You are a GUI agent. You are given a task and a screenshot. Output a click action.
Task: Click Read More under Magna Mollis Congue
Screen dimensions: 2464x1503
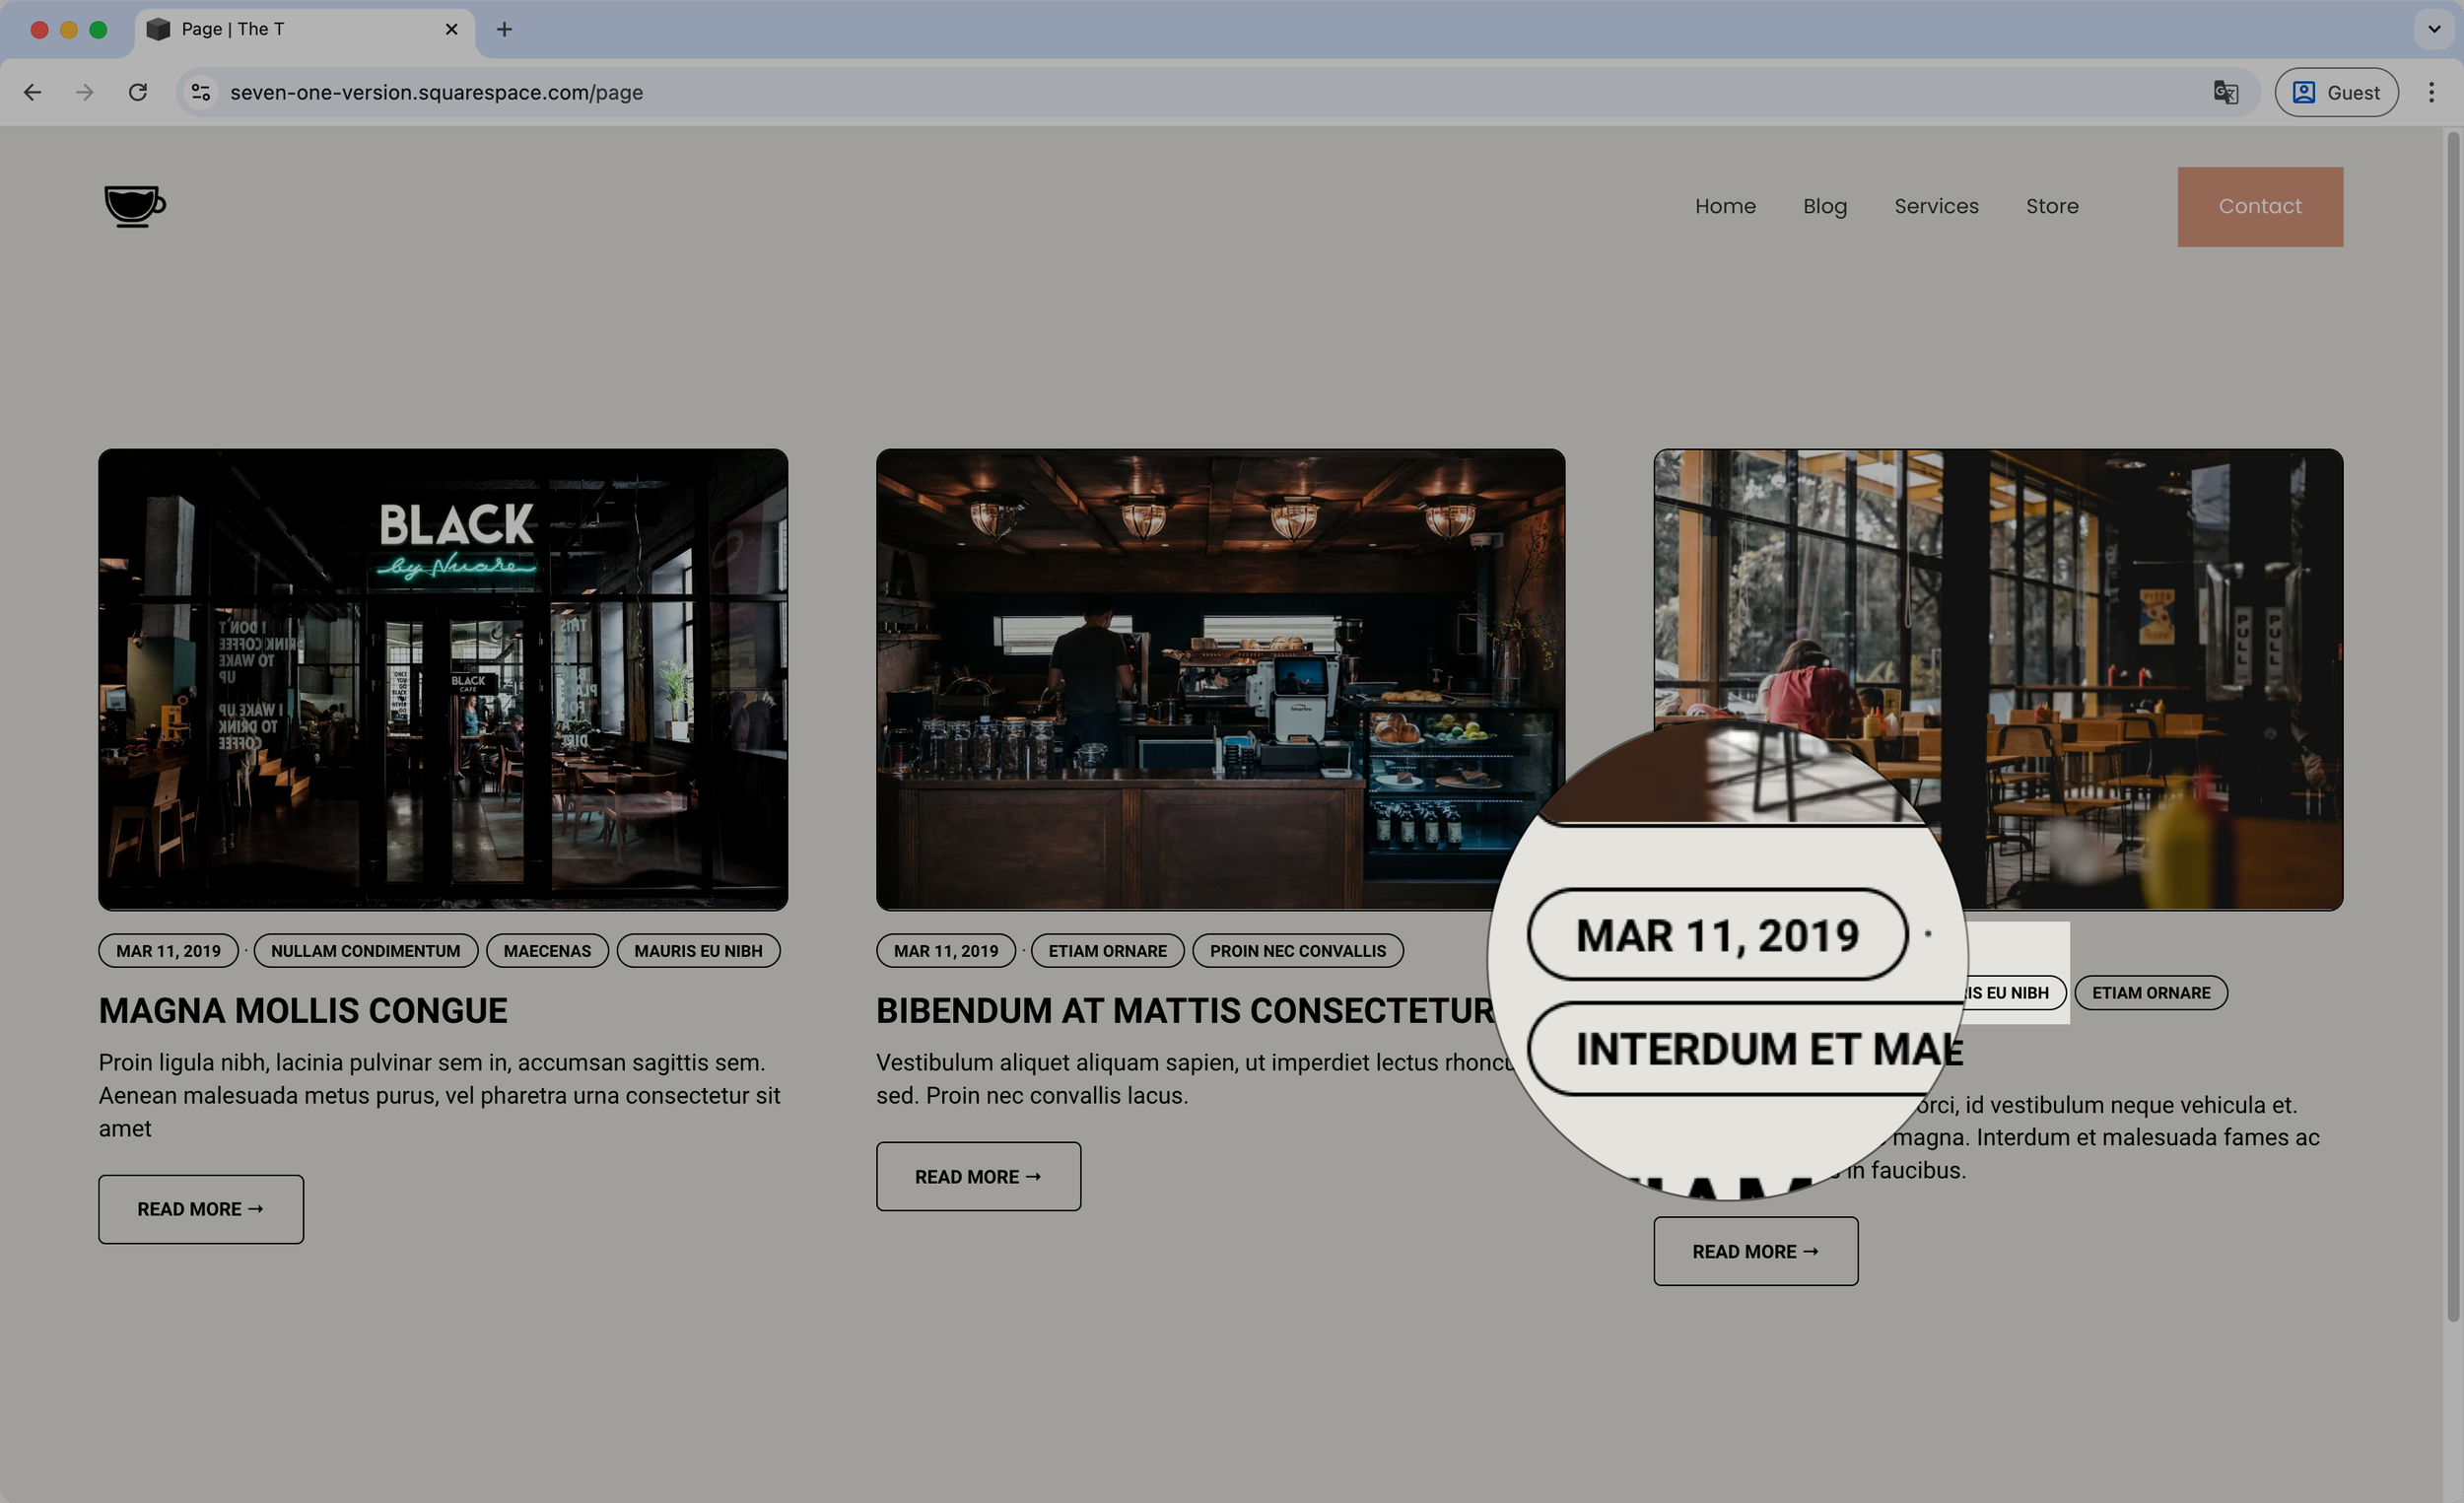pyautogui.click(x=201, y=1209)
